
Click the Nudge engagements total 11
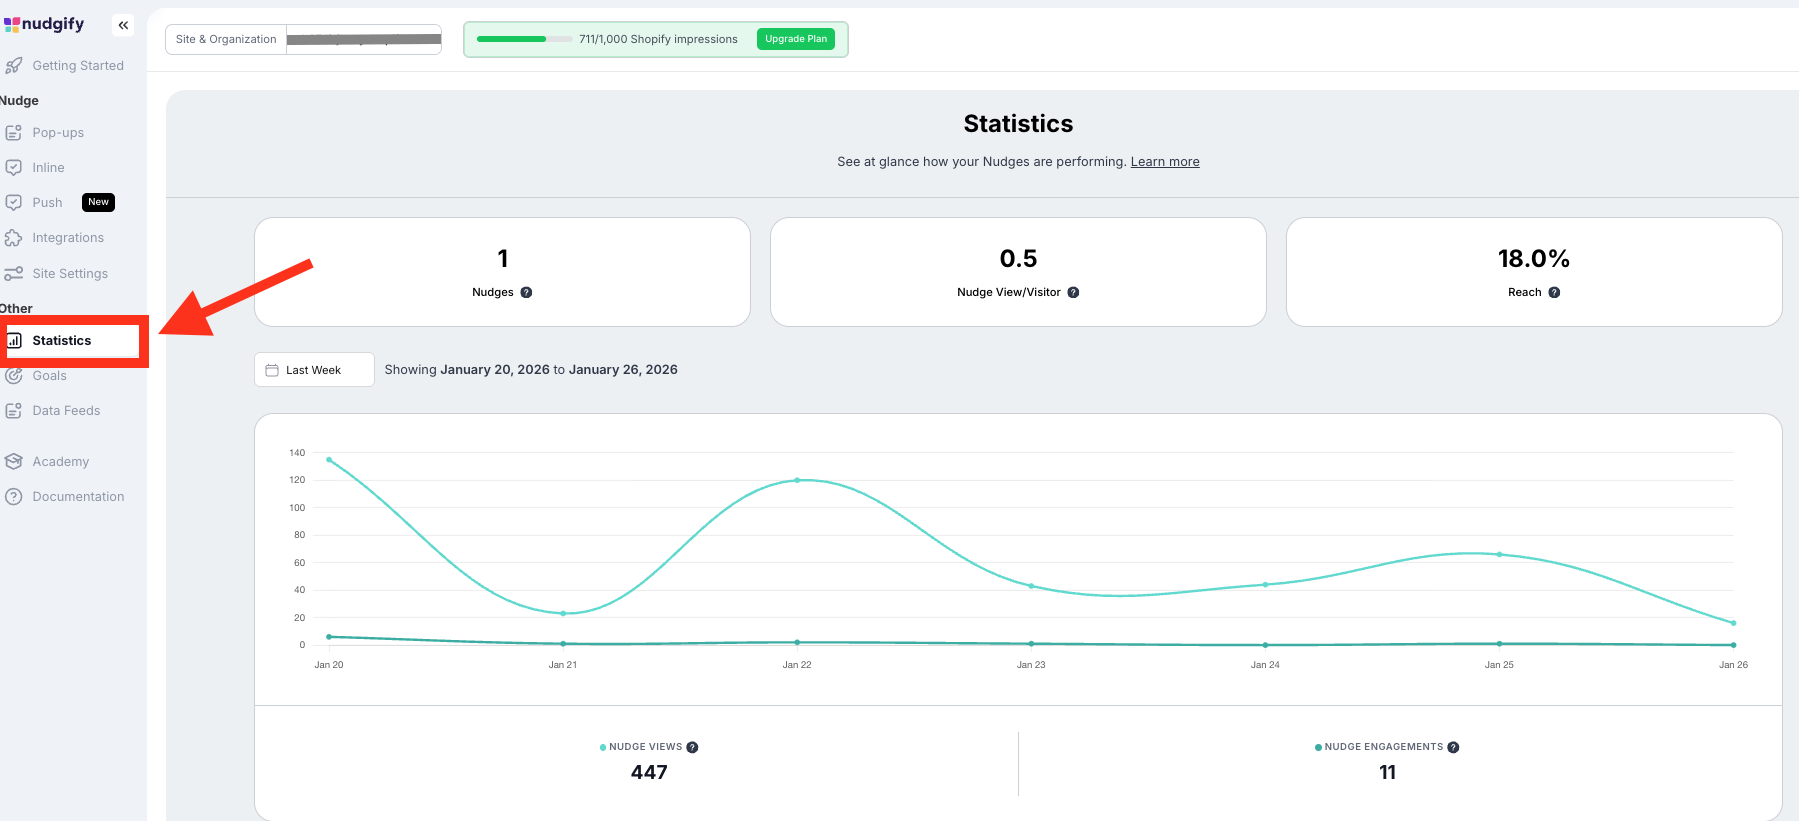[x=1387, y=773]
